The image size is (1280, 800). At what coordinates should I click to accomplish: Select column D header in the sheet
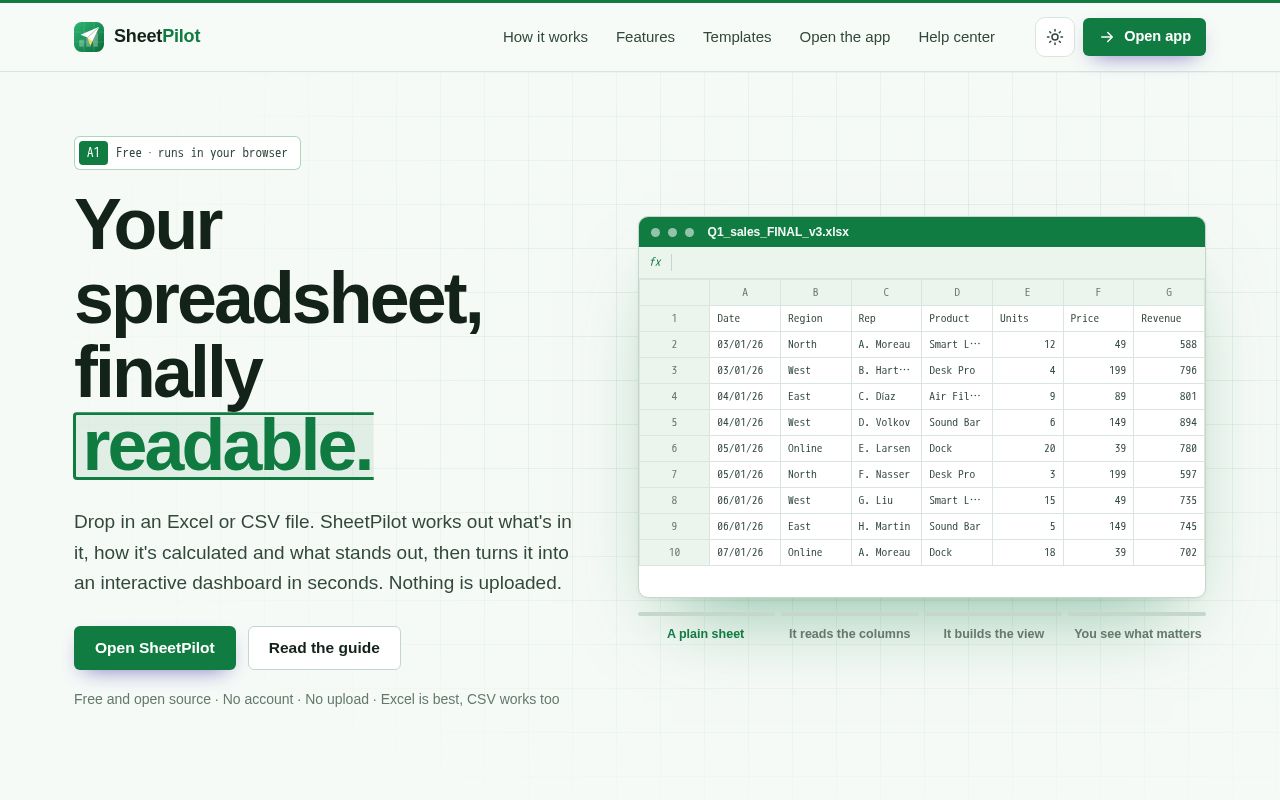tap(957, 292)
